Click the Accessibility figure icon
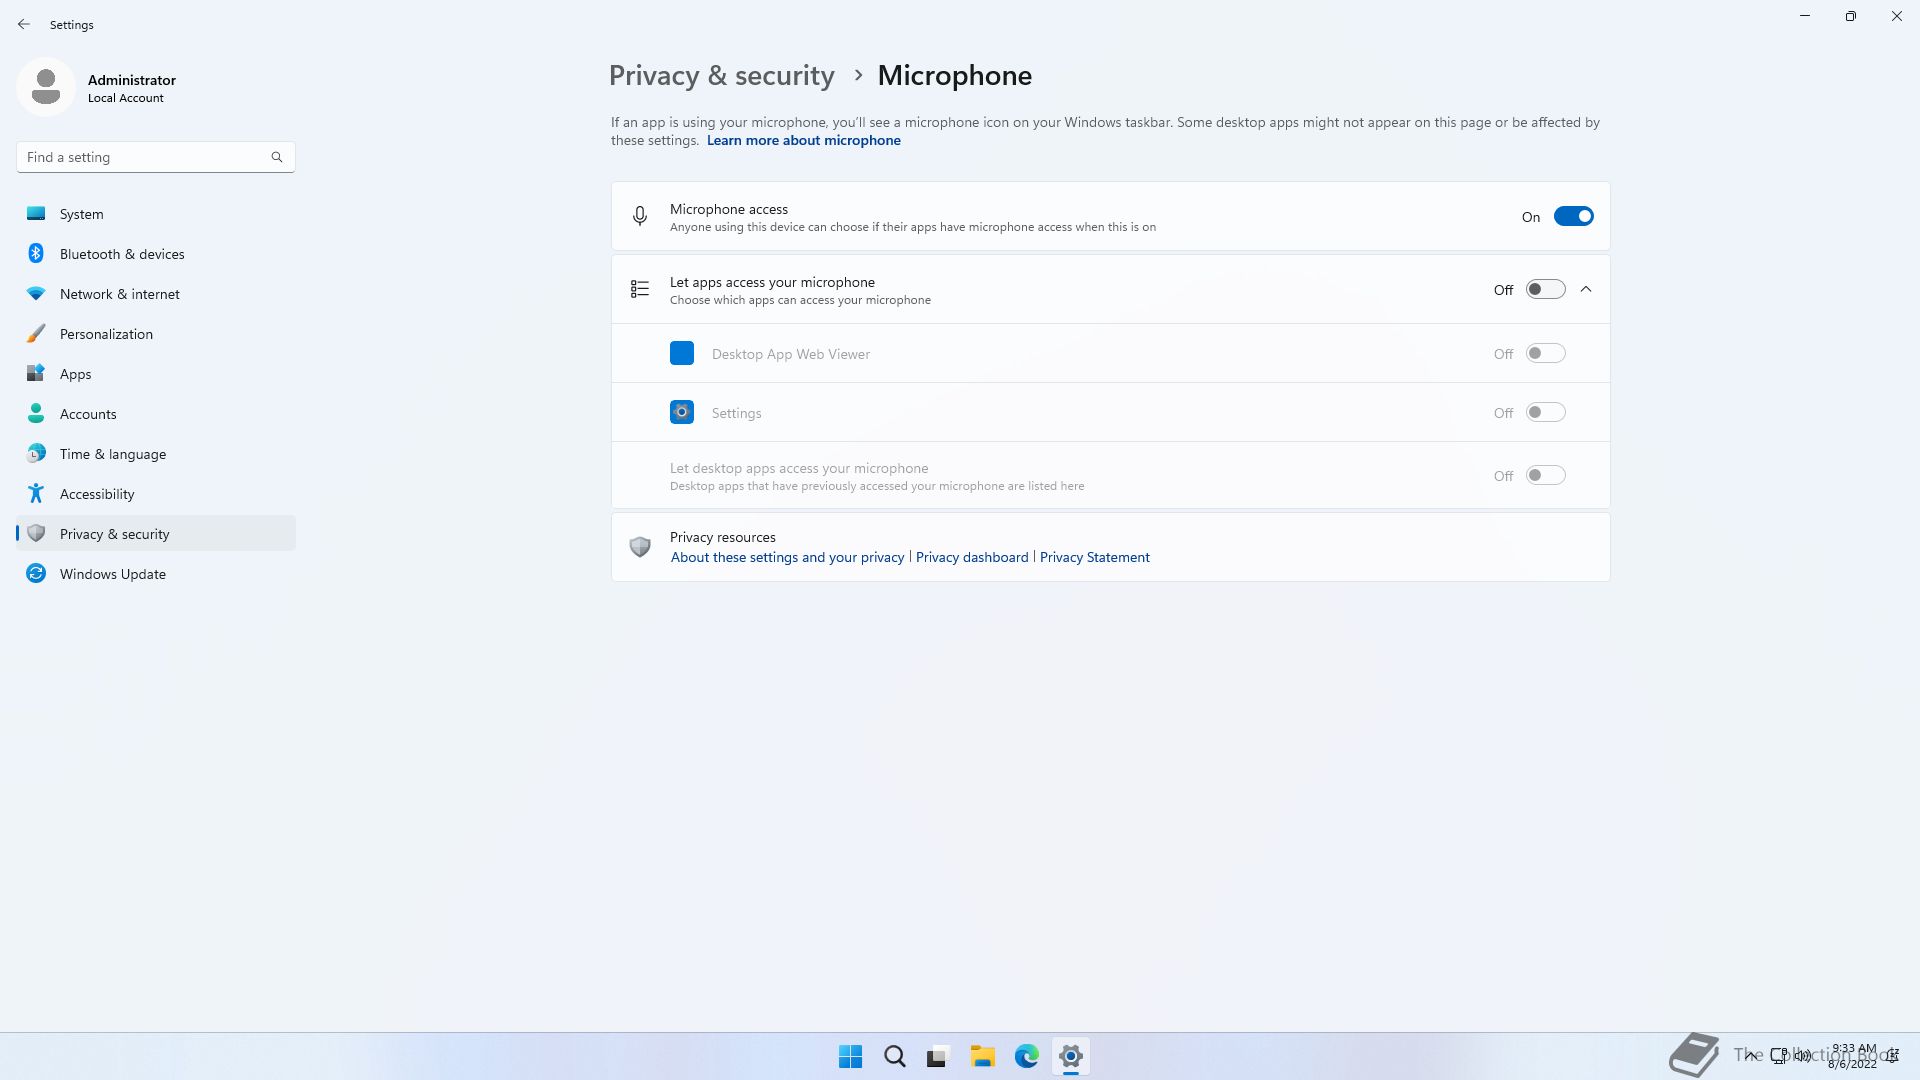Viewport: 1920px width, 1080px height. pos(36,494)
